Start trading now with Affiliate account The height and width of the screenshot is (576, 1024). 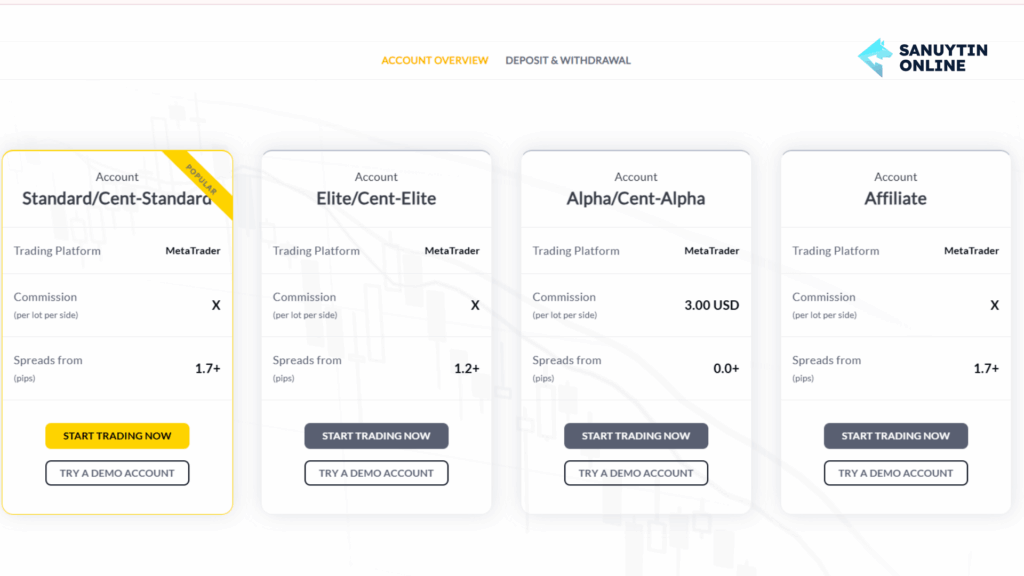896,436
